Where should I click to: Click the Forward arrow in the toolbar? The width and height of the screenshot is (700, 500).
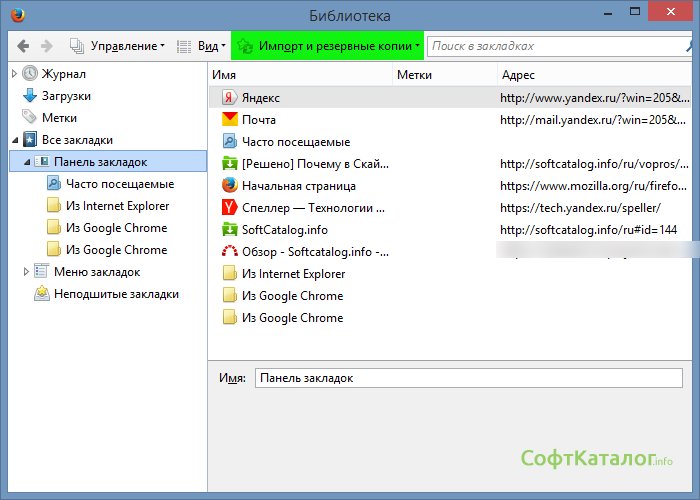[45, 46]
